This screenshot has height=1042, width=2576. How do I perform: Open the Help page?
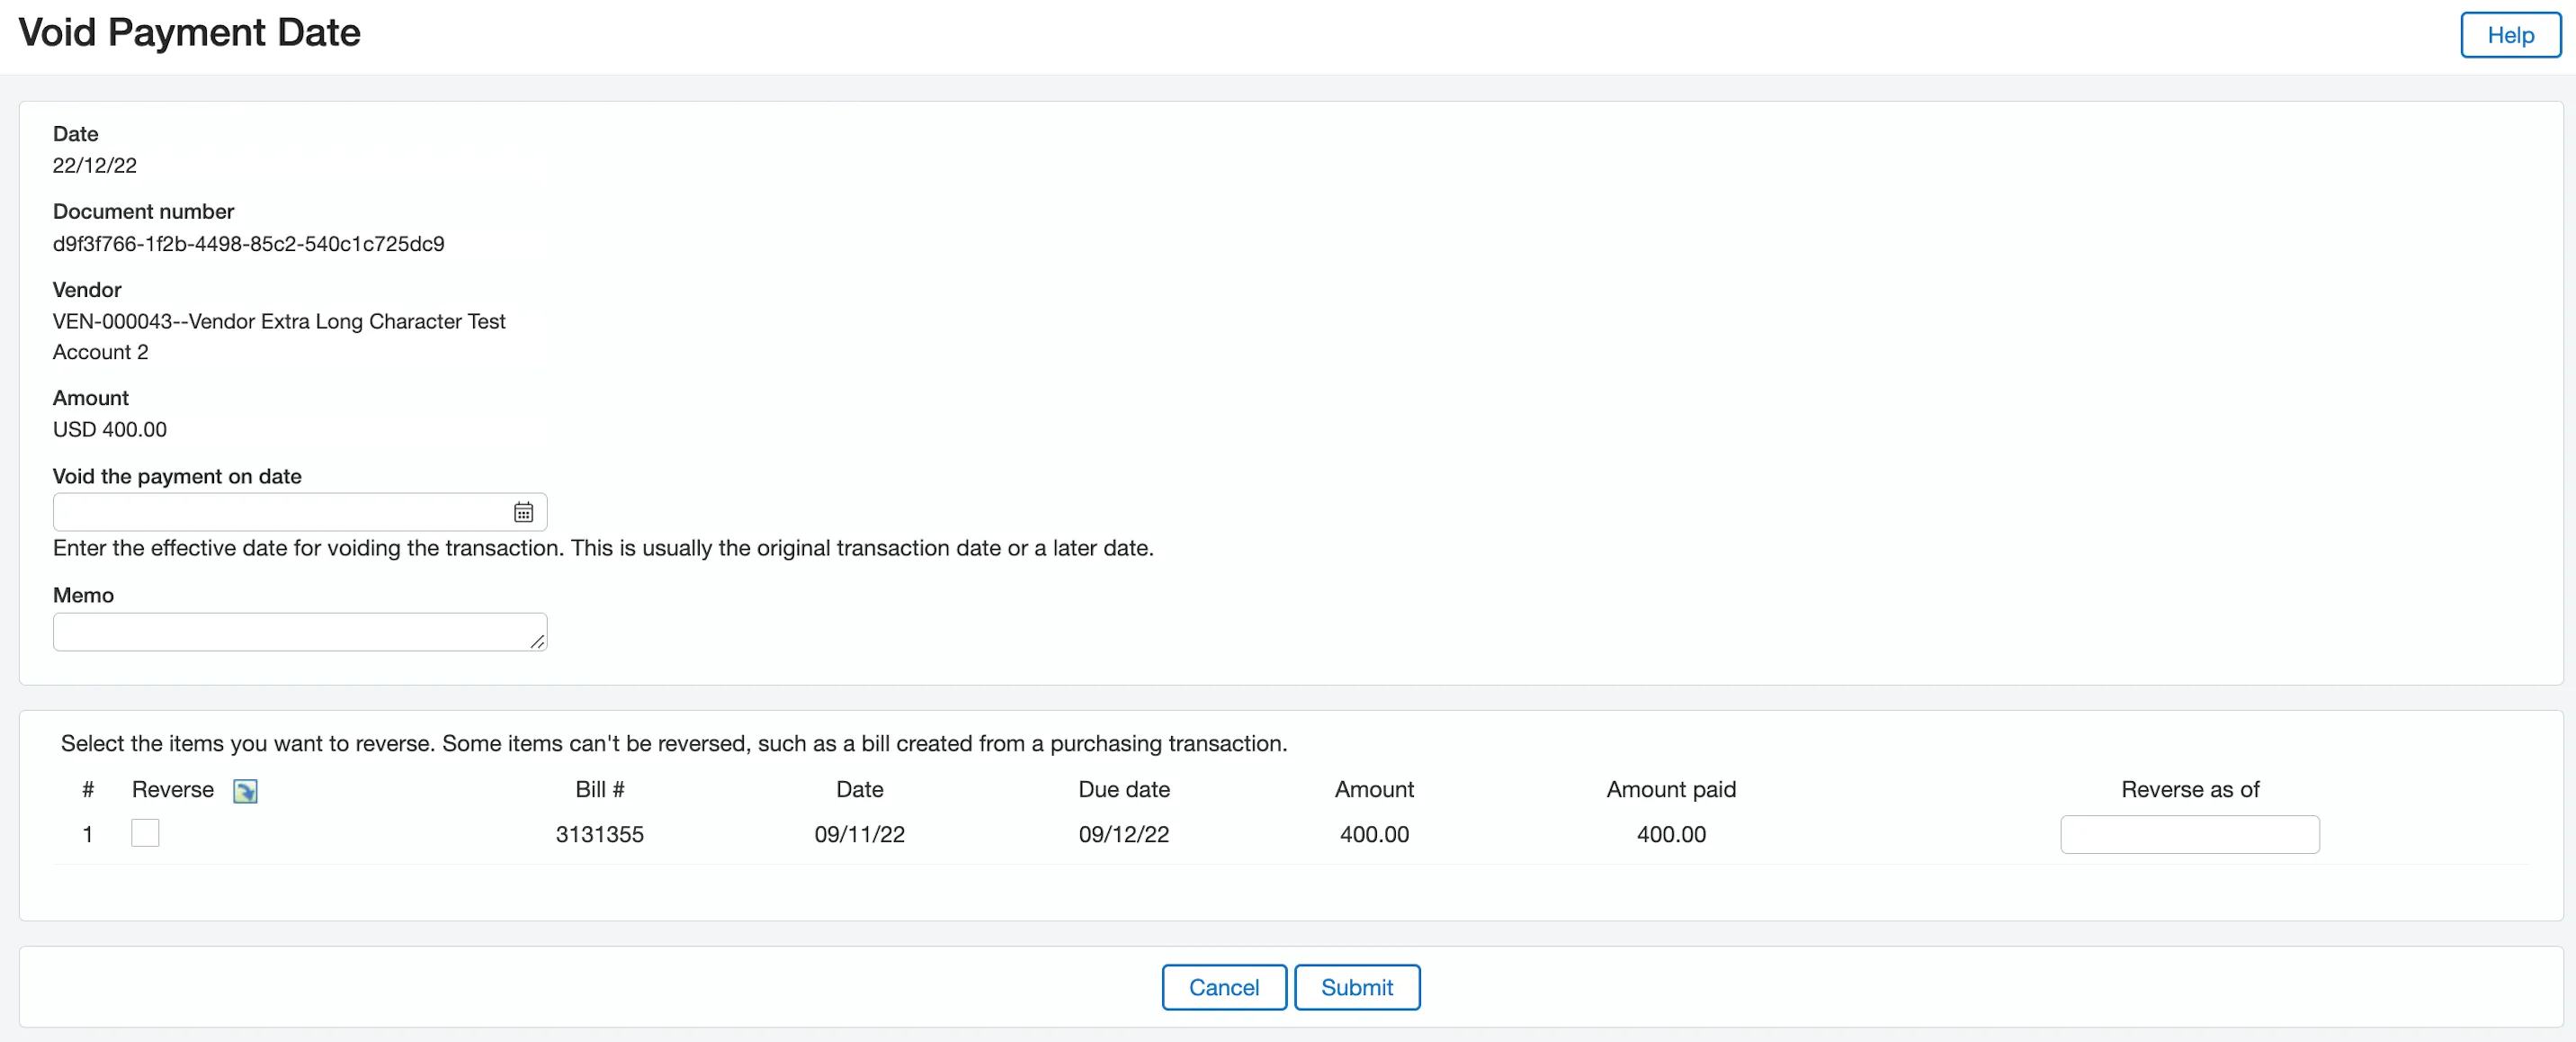(2510, 35)
